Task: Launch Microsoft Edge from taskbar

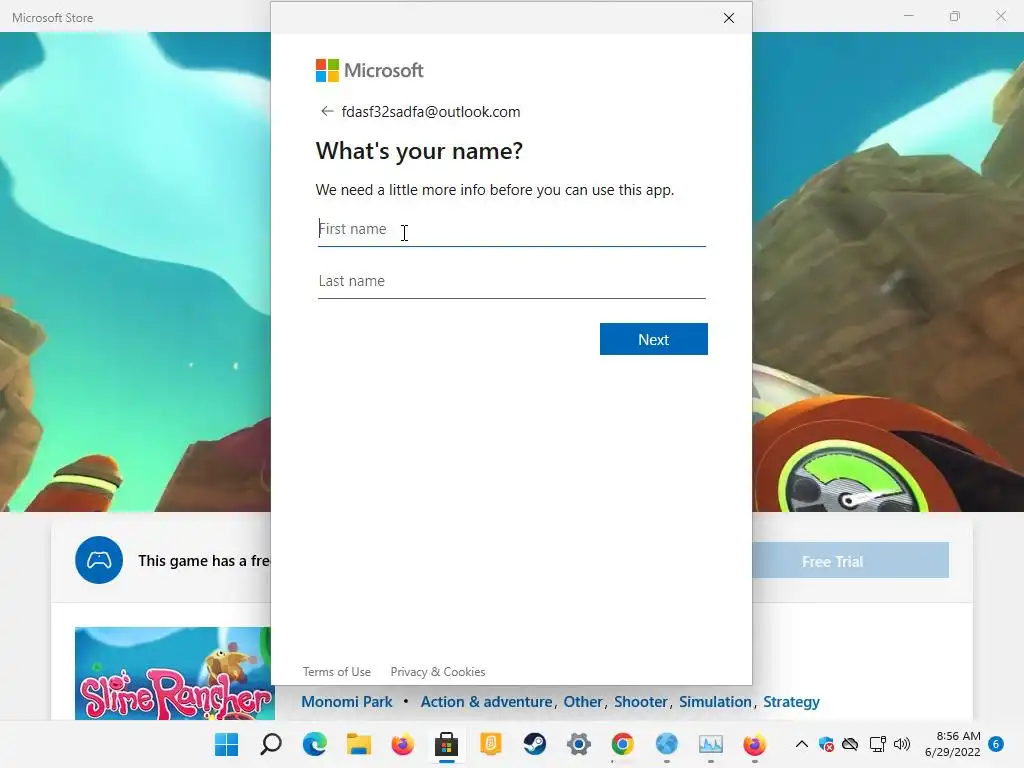Action: pos(315,744)
